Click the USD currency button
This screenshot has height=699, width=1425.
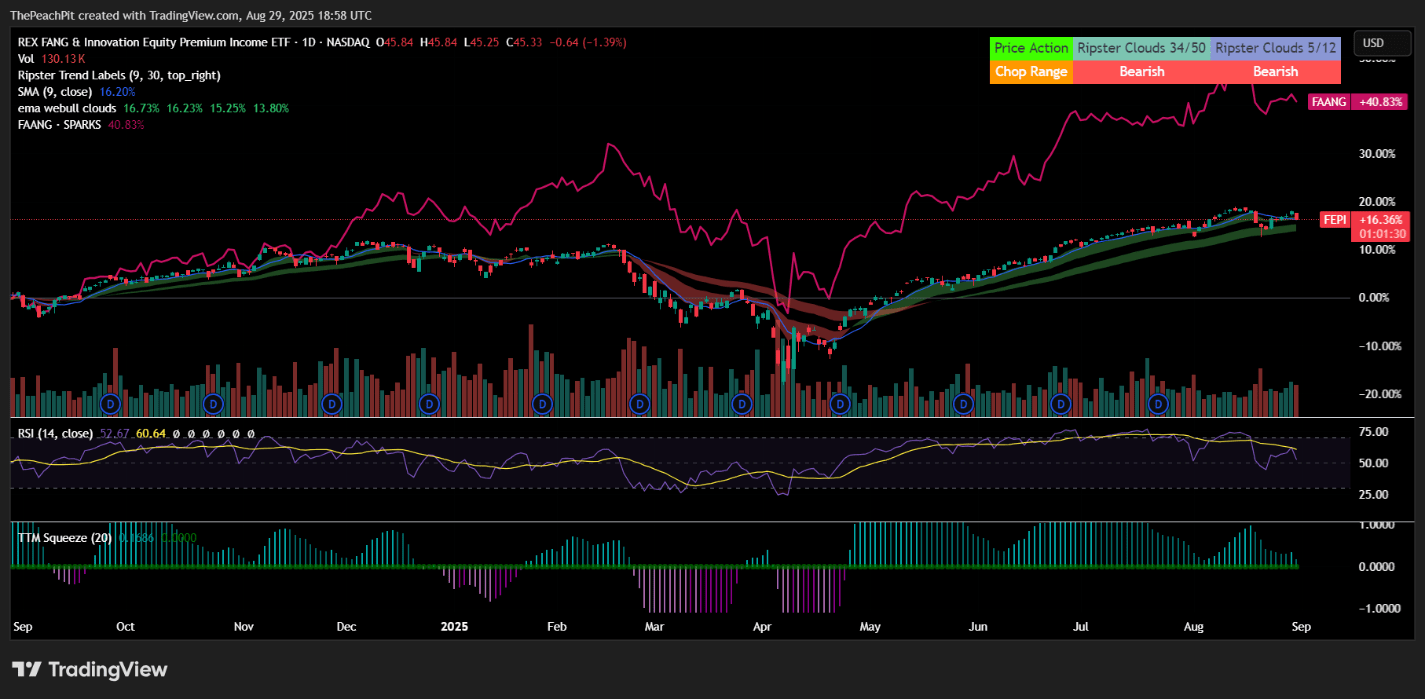[1381, 43]
